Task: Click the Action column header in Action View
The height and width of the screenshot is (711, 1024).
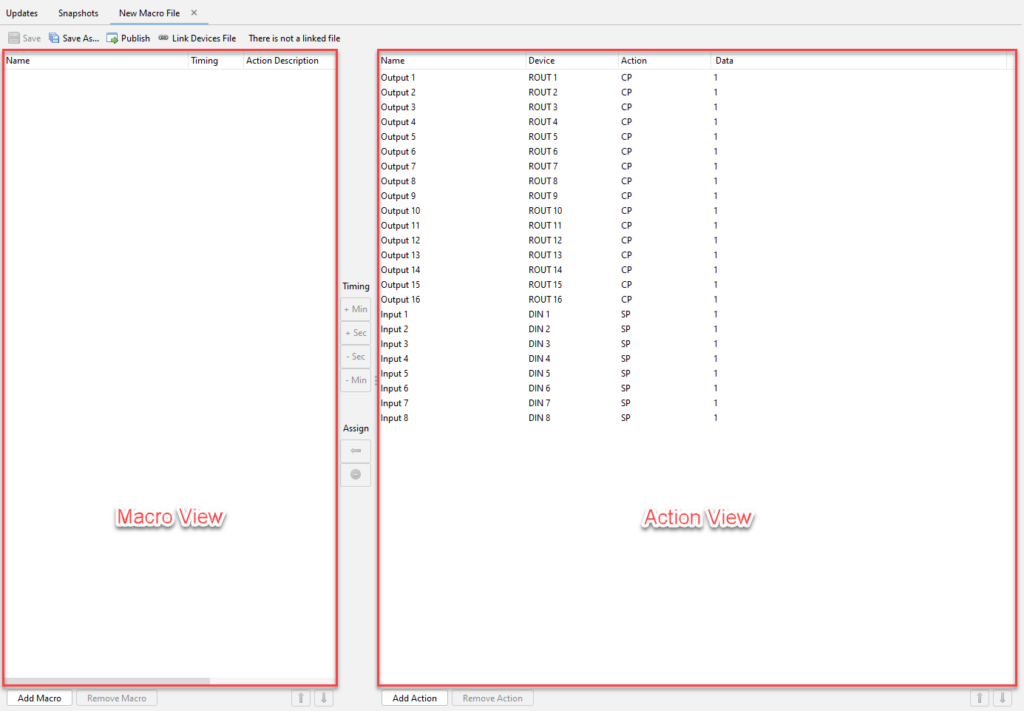Action: 665,61
